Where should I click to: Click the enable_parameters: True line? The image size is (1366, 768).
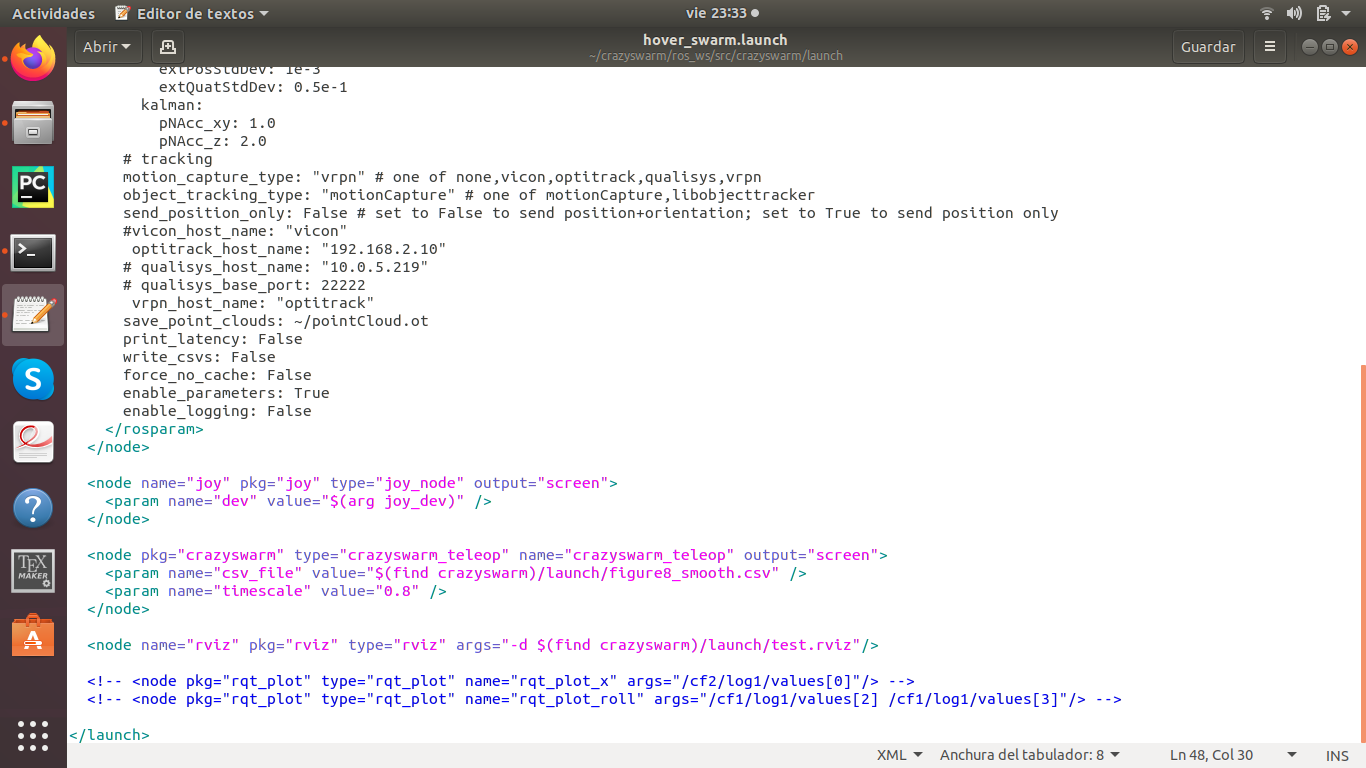[x=226, y=393]
